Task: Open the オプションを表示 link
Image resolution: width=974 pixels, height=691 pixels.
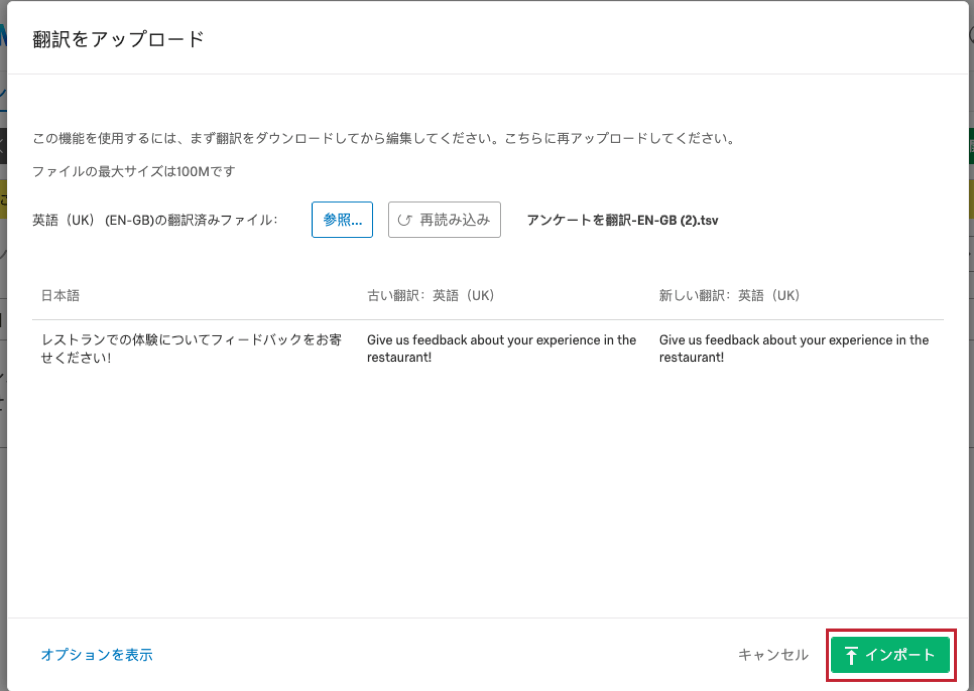Action: (97, 655)
